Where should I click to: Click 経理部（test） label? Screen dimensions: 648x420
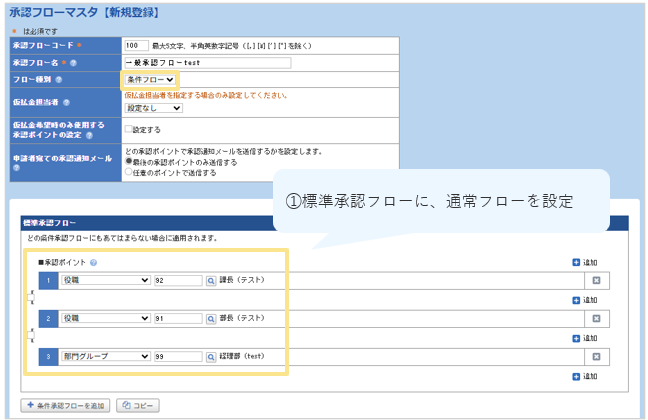point(242,356)
